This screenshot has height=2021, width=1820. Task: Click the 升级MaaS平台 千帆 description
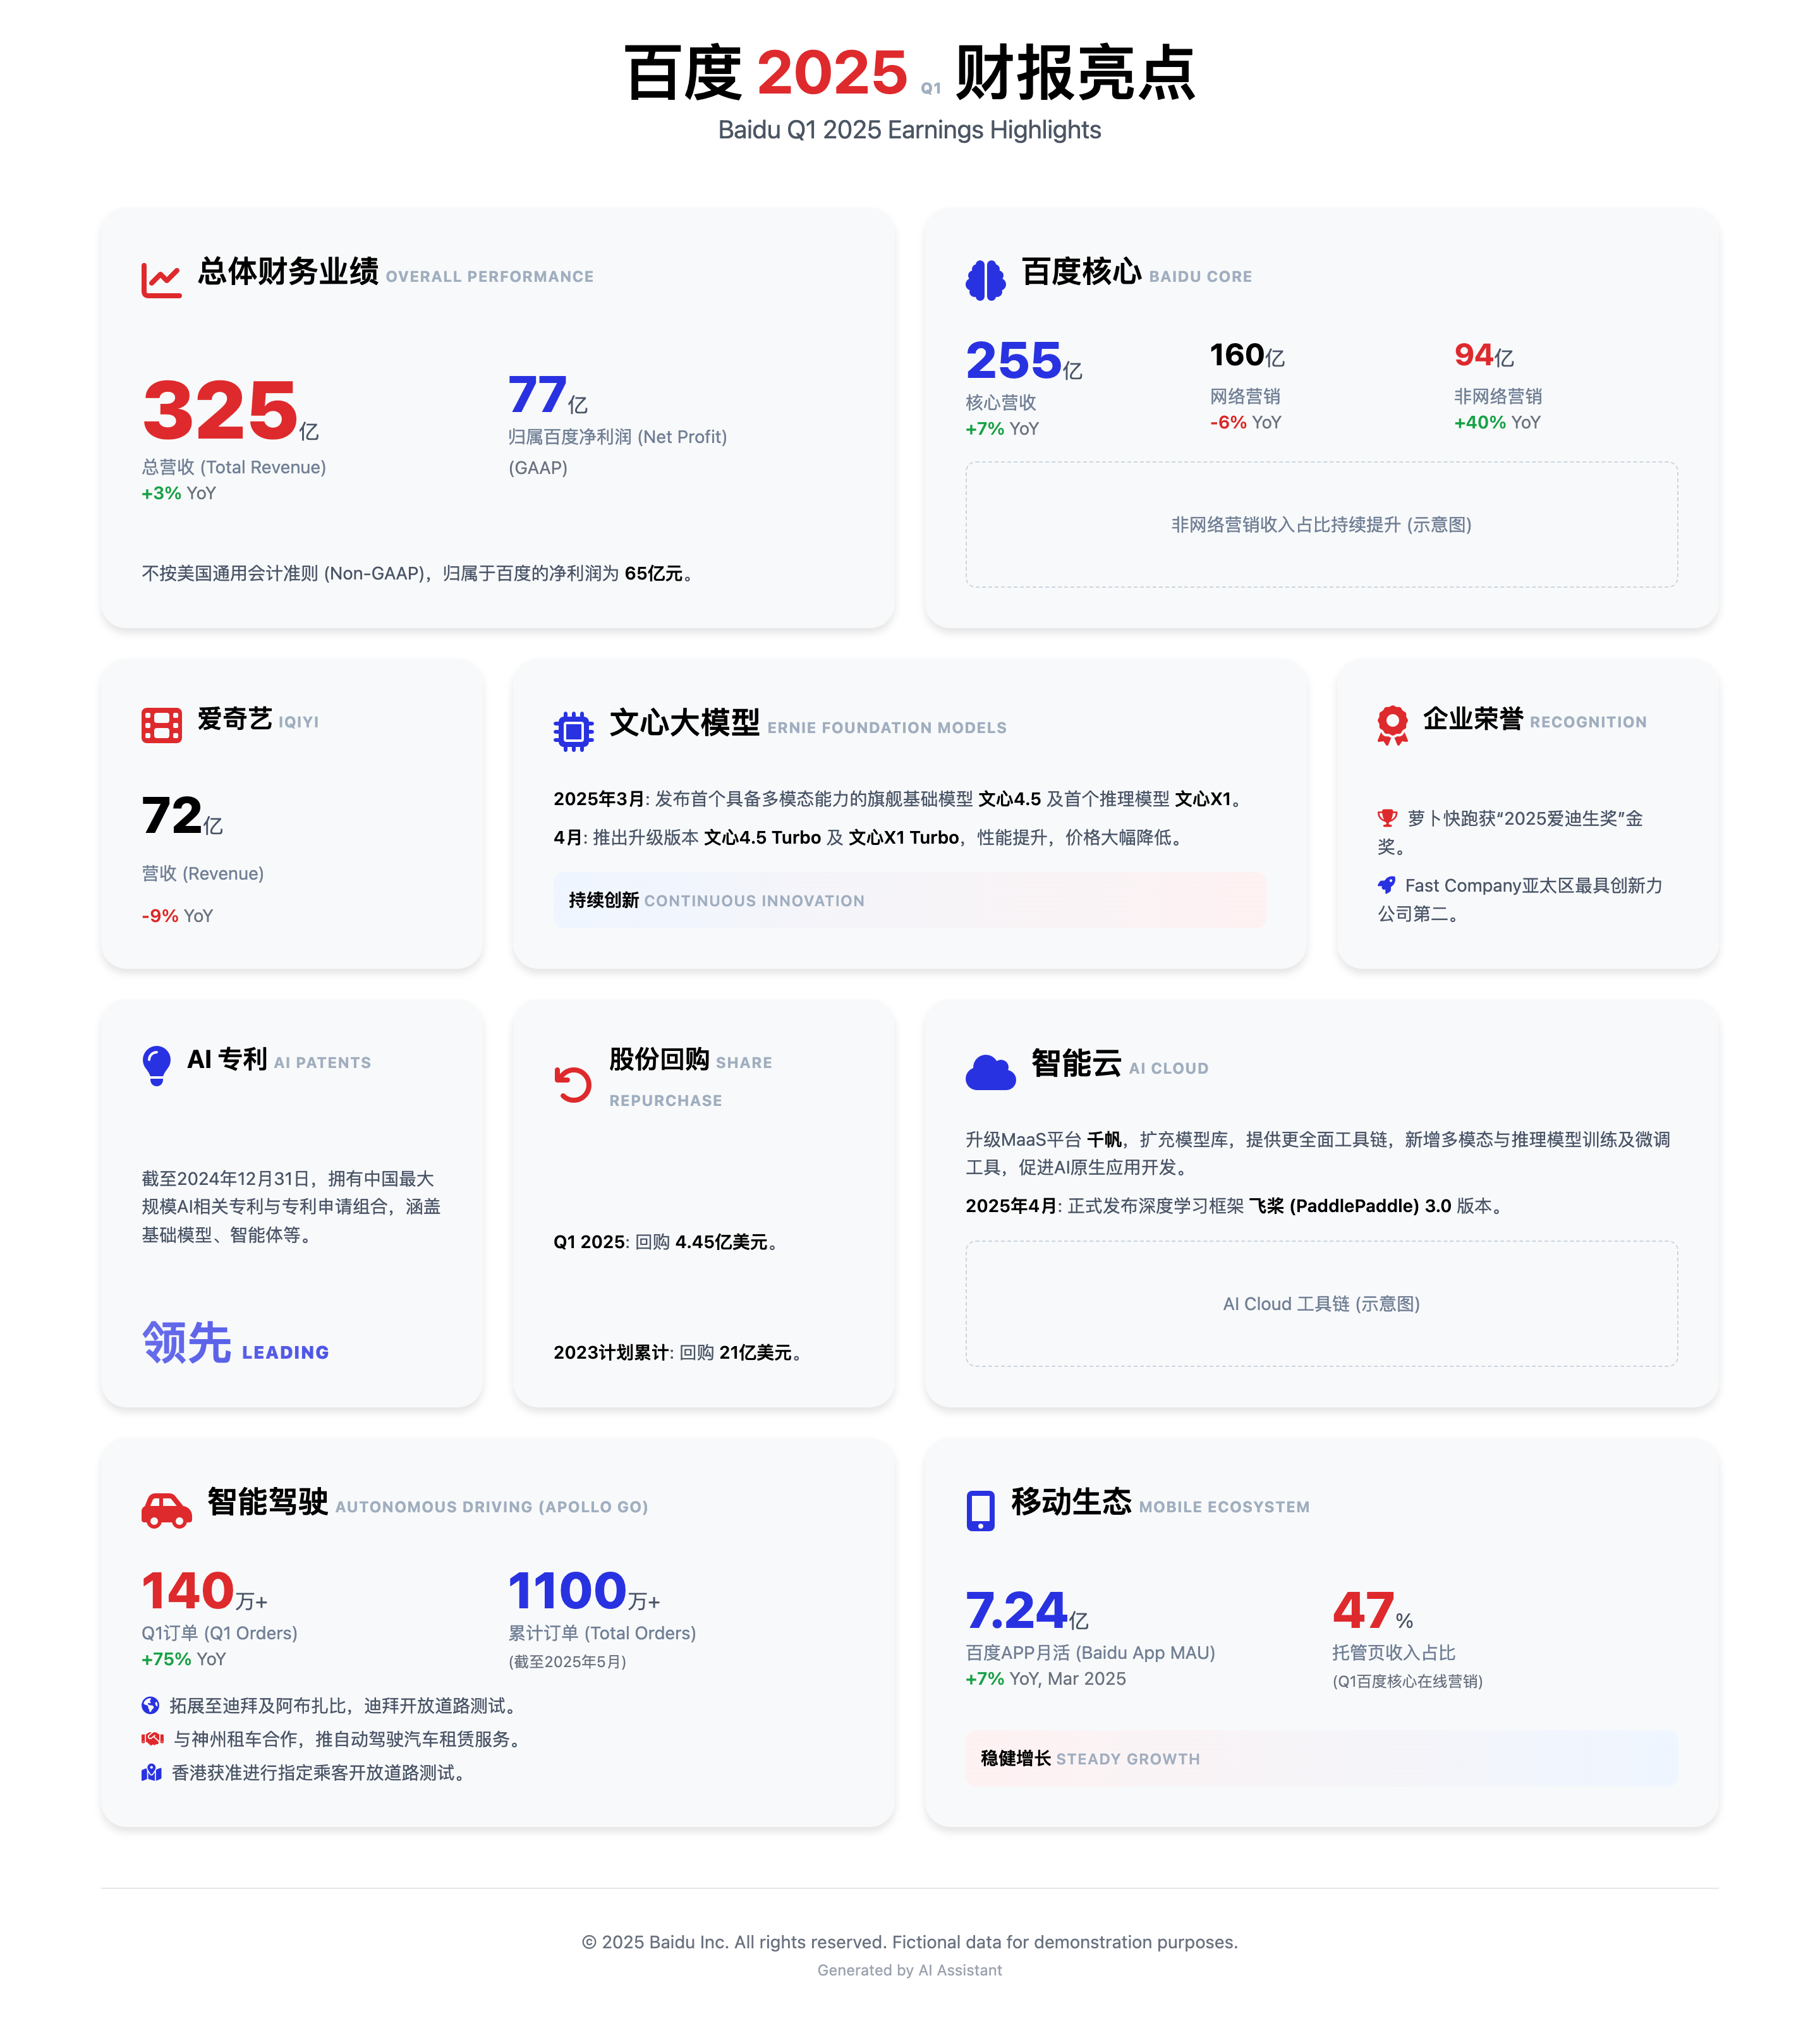1318,1153
